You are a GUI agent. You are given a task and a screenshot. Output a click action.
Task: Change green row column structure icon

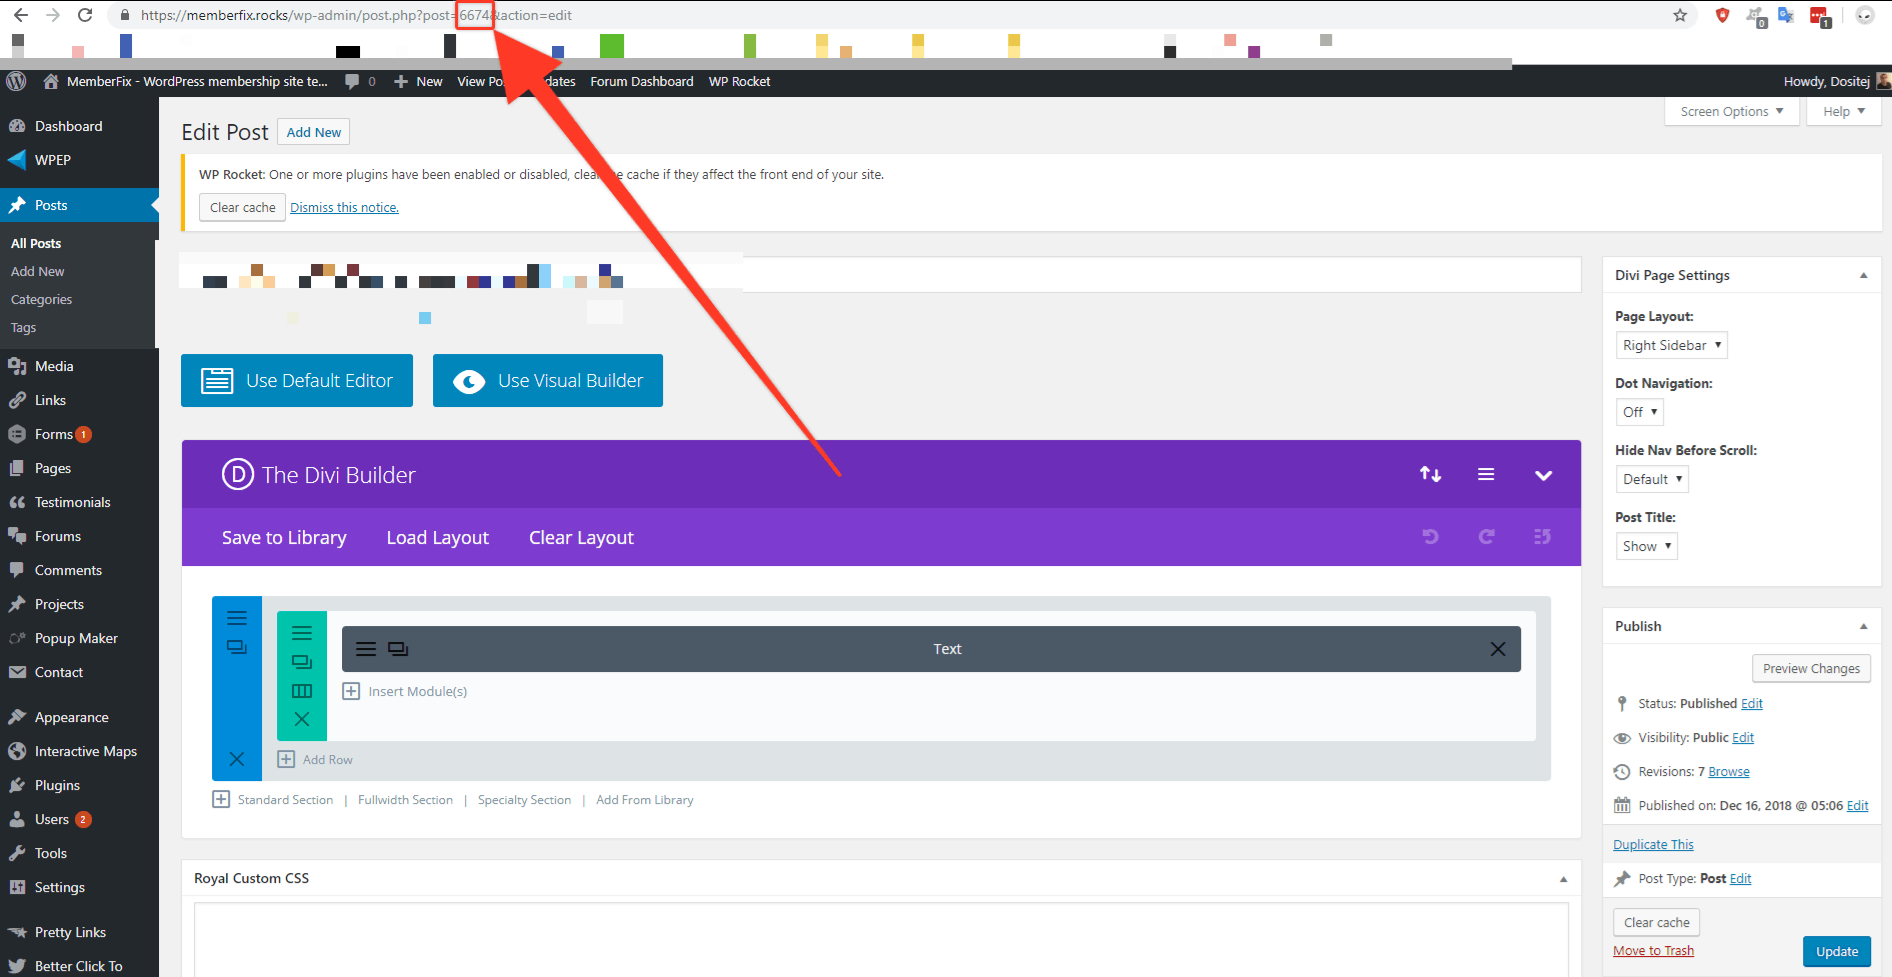[302, 691]
